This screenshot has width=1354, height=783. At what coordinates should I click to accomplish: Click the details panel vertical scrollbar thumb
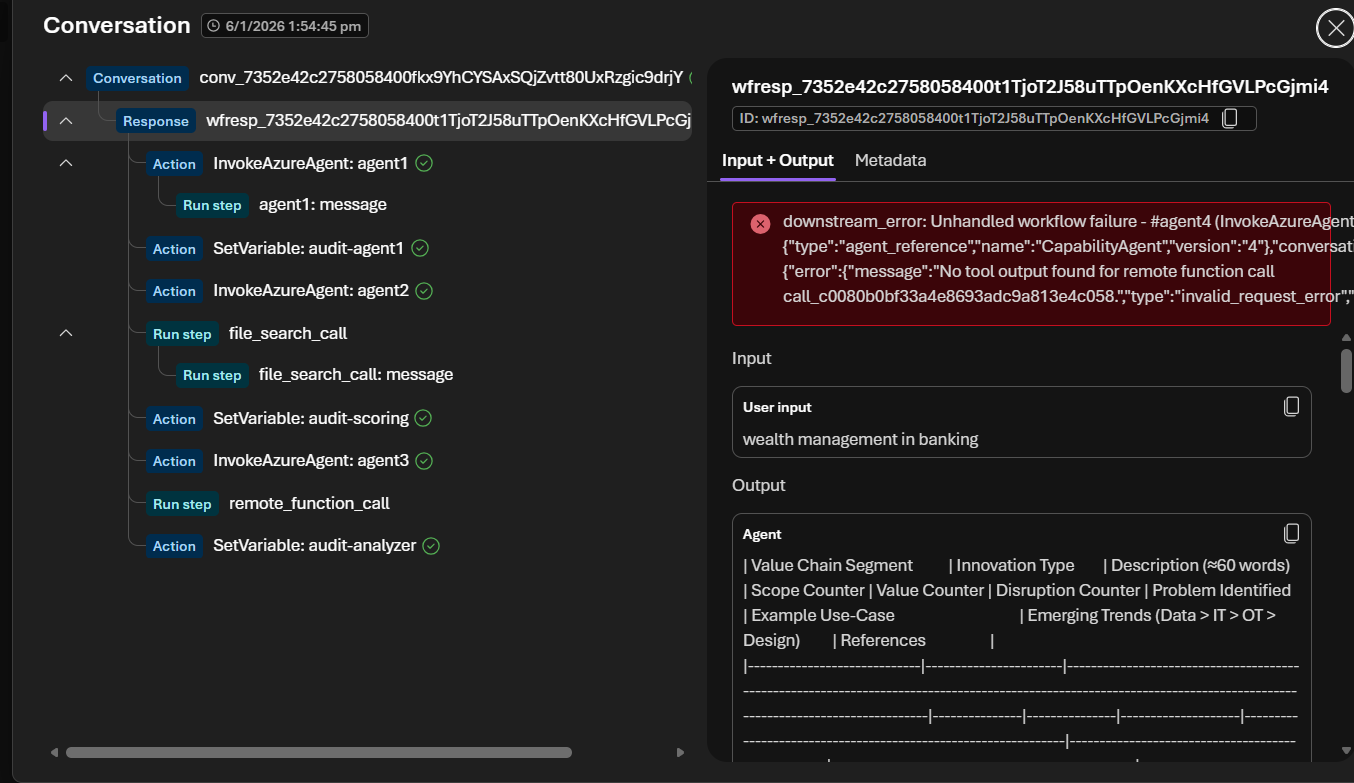pos(1346,370)
